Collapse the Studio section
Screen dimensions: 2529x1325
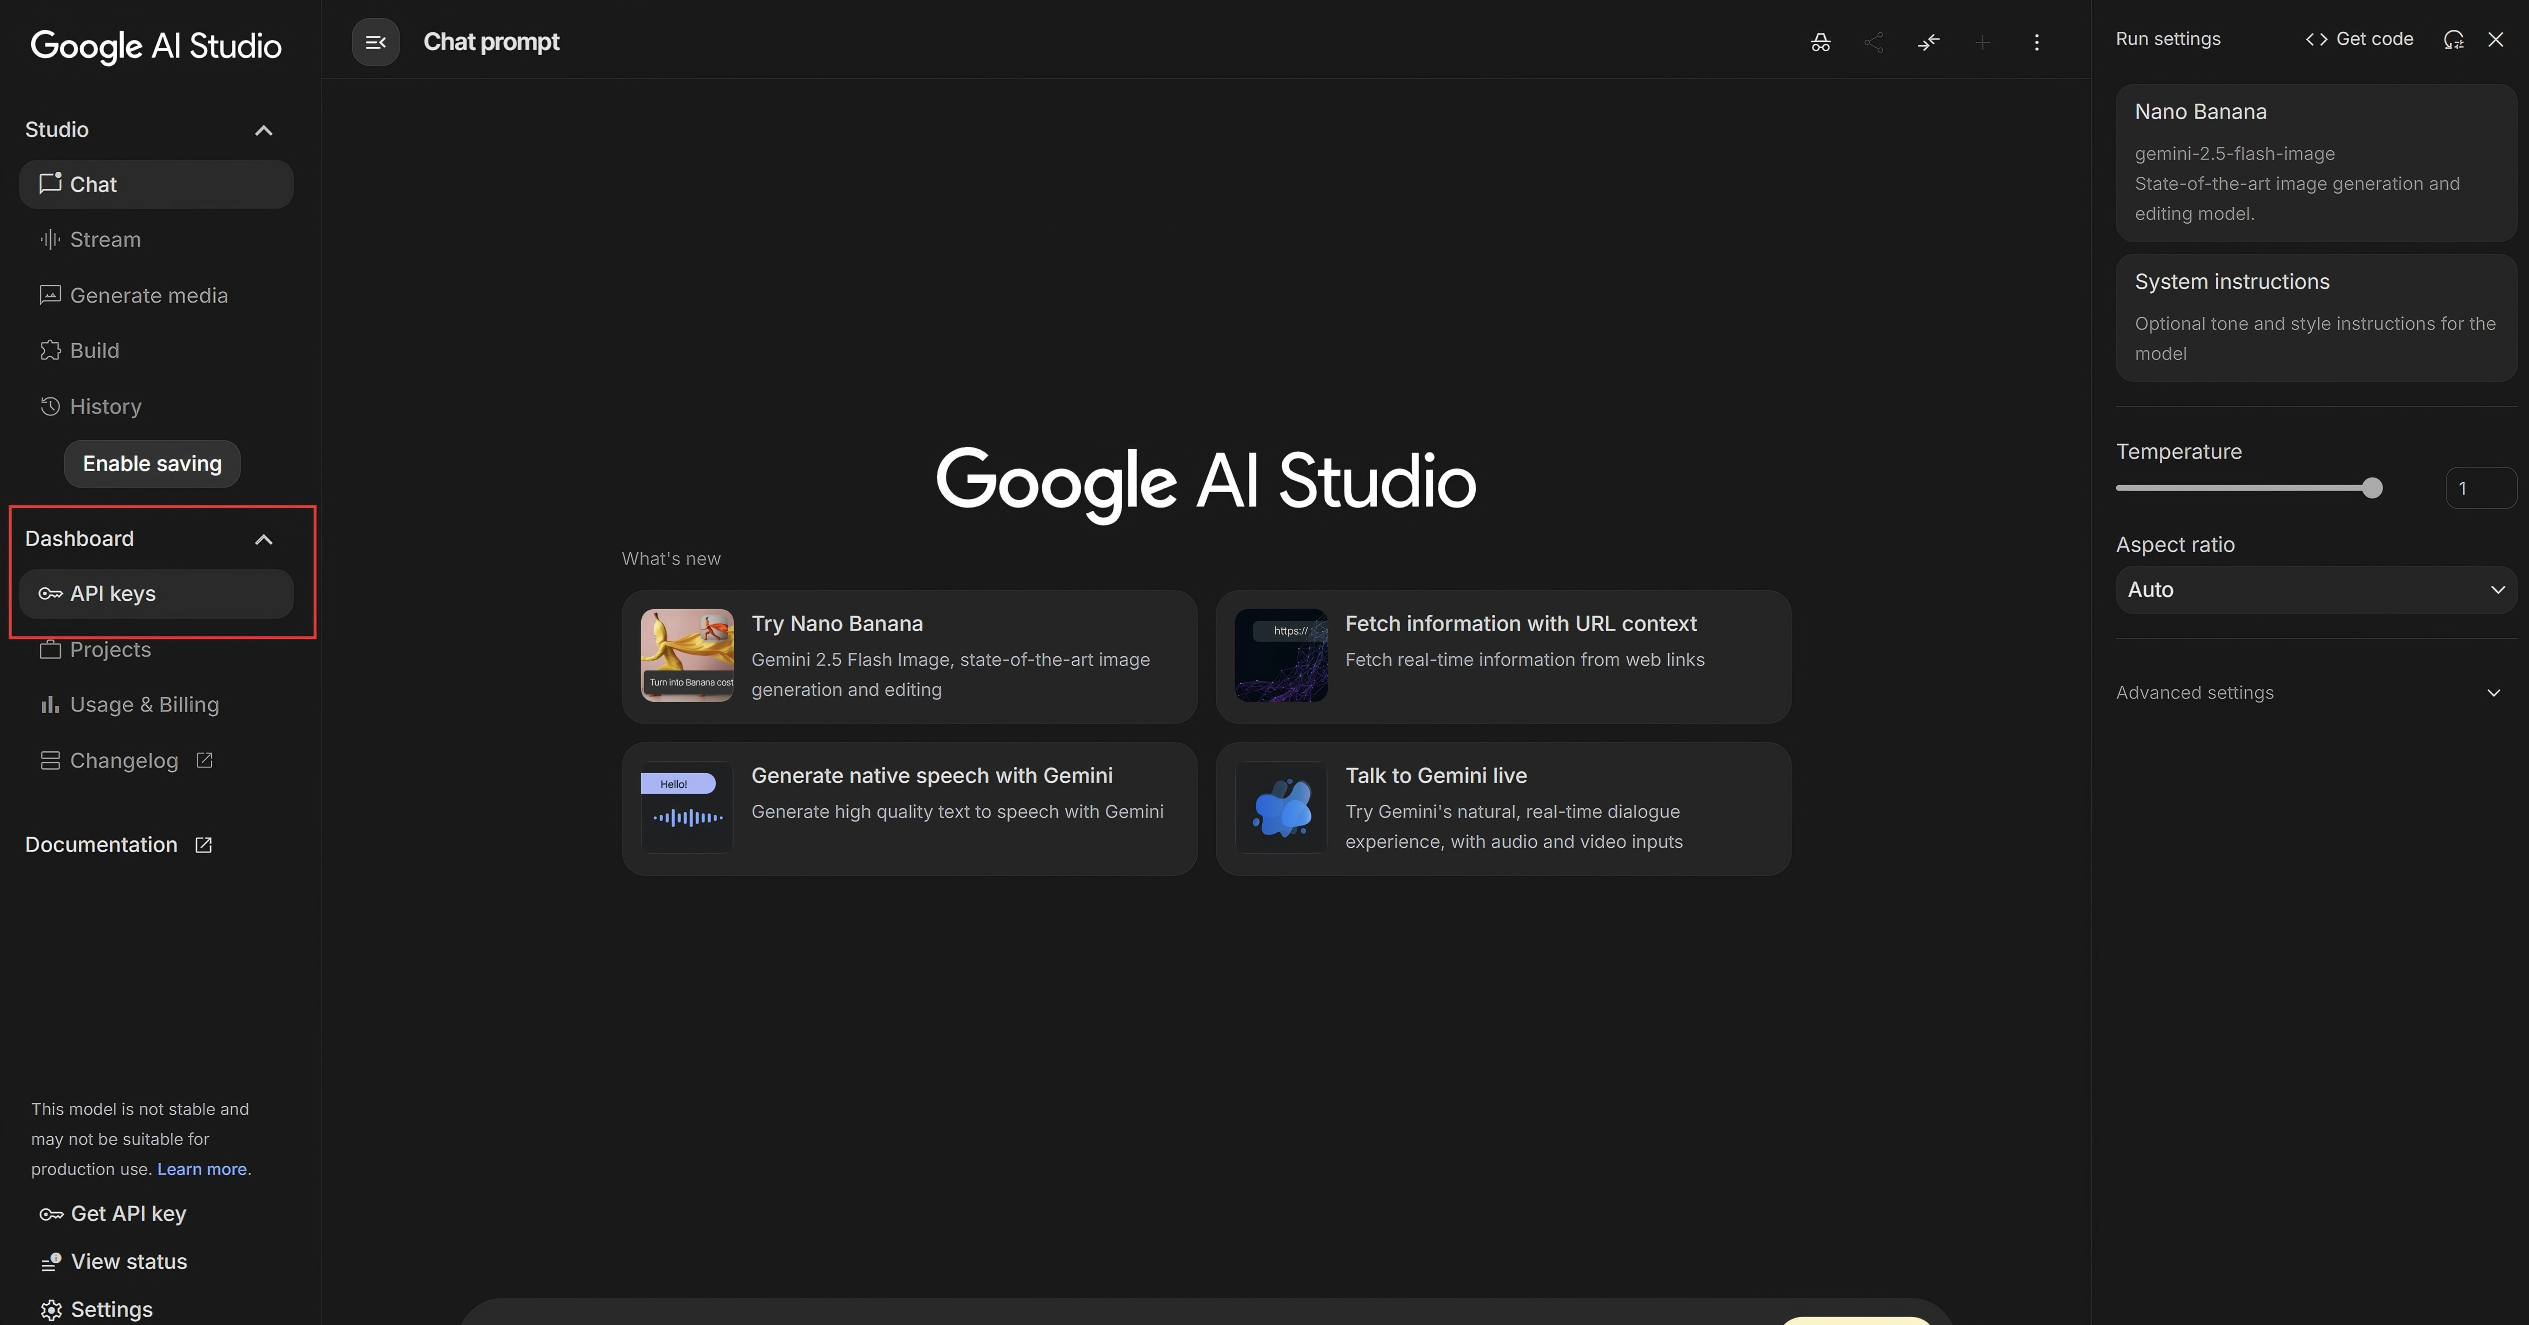(264, 130)
